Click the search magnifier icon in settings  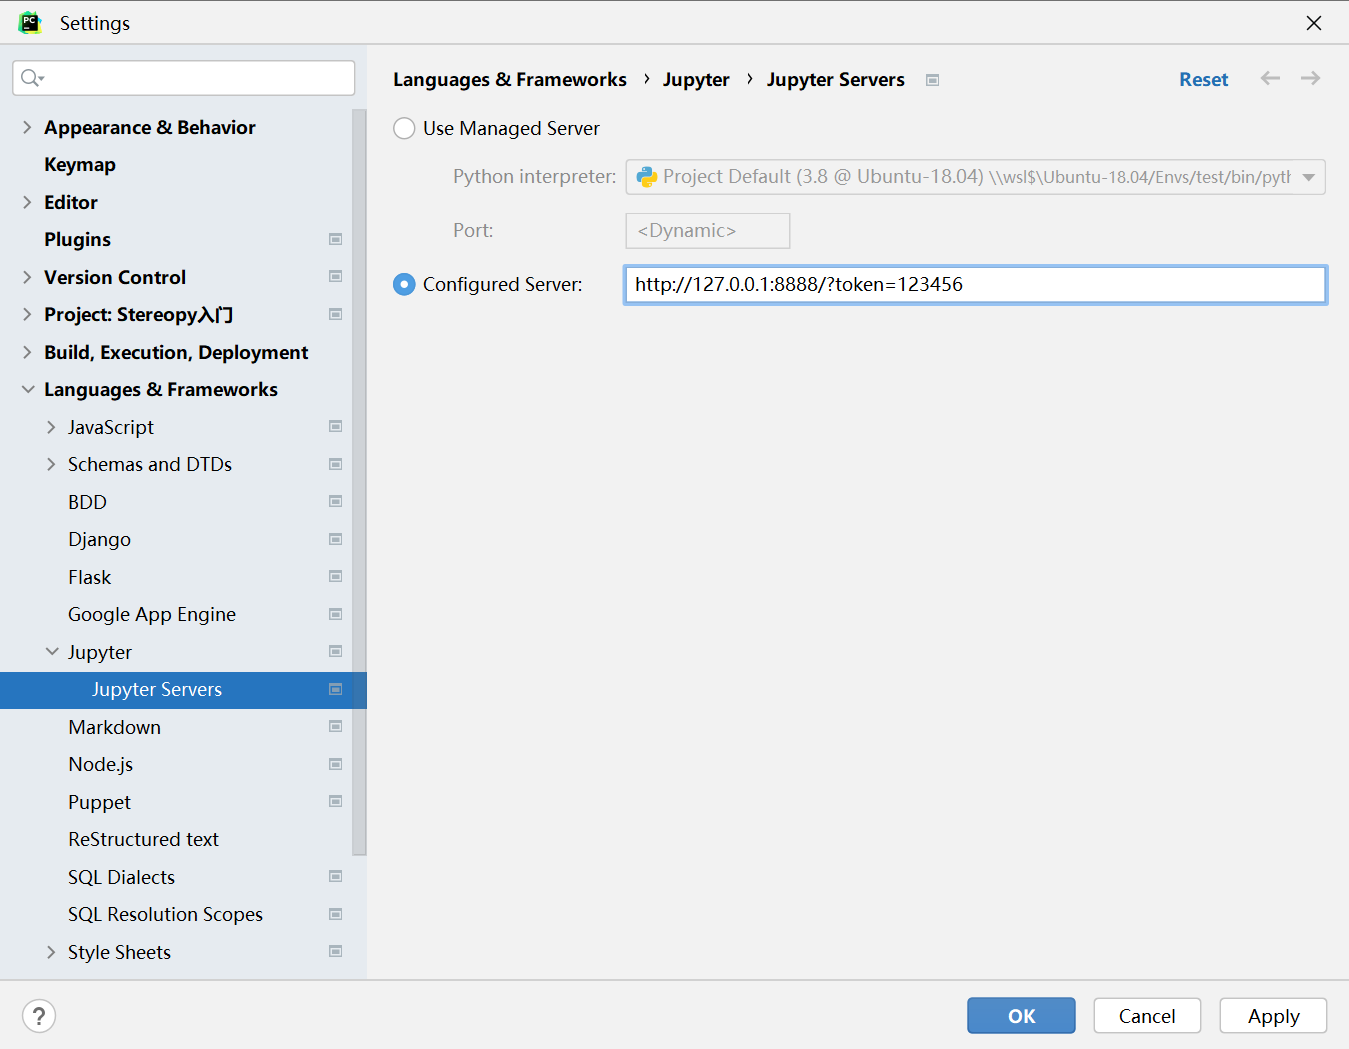coord(32,78)
